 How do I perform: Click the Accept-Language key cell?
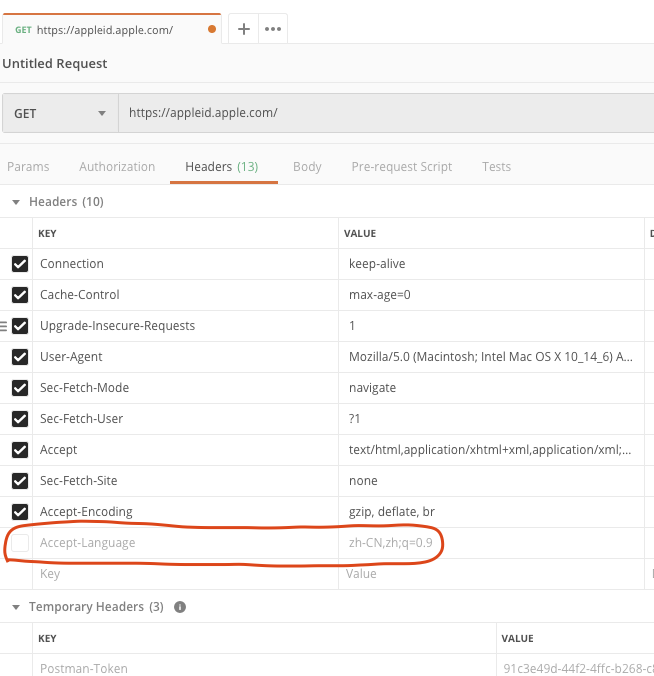coord(185,543)
